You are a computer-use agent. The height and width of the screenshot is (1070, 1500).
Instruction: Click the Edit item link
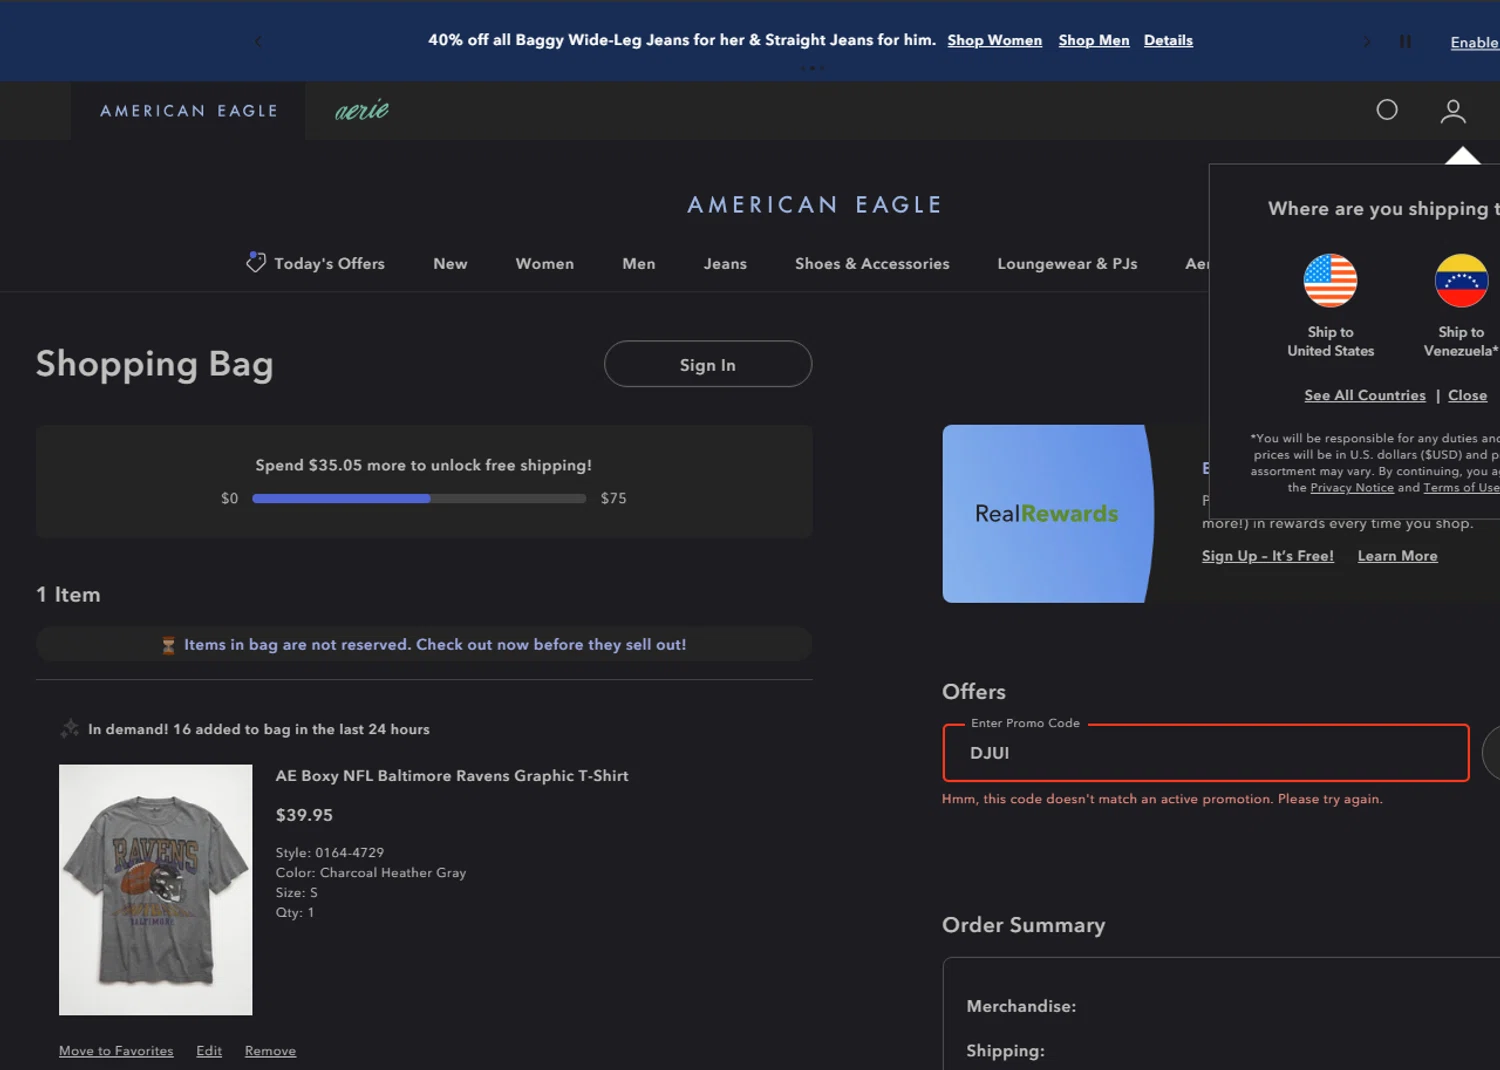pos(209,1051)
